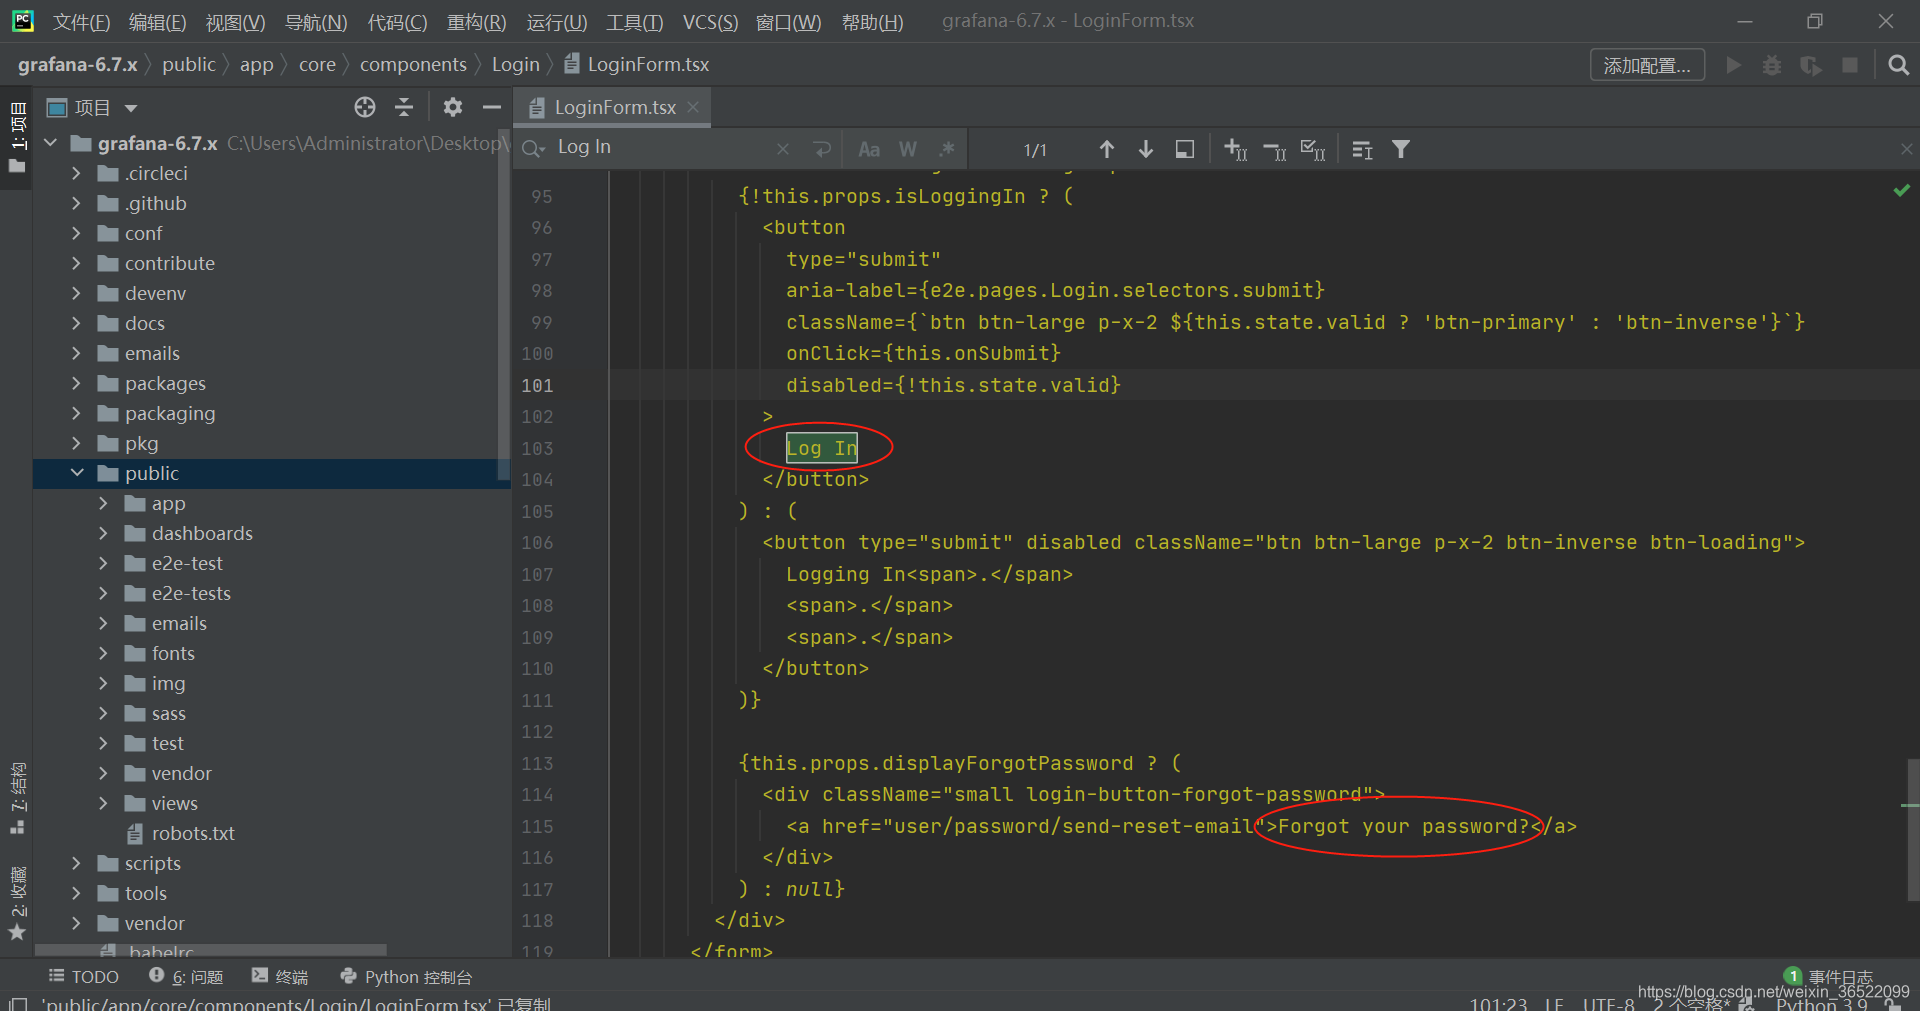Click the Structure side tab 7: 结构
This screenshot has height=1011, width=1920.
click(x=17, y=798)
